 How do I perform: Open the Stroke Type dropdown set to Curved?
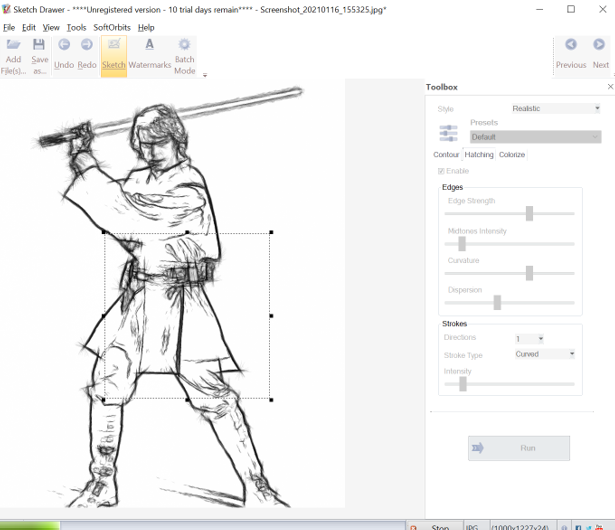[x=545, y=354]
